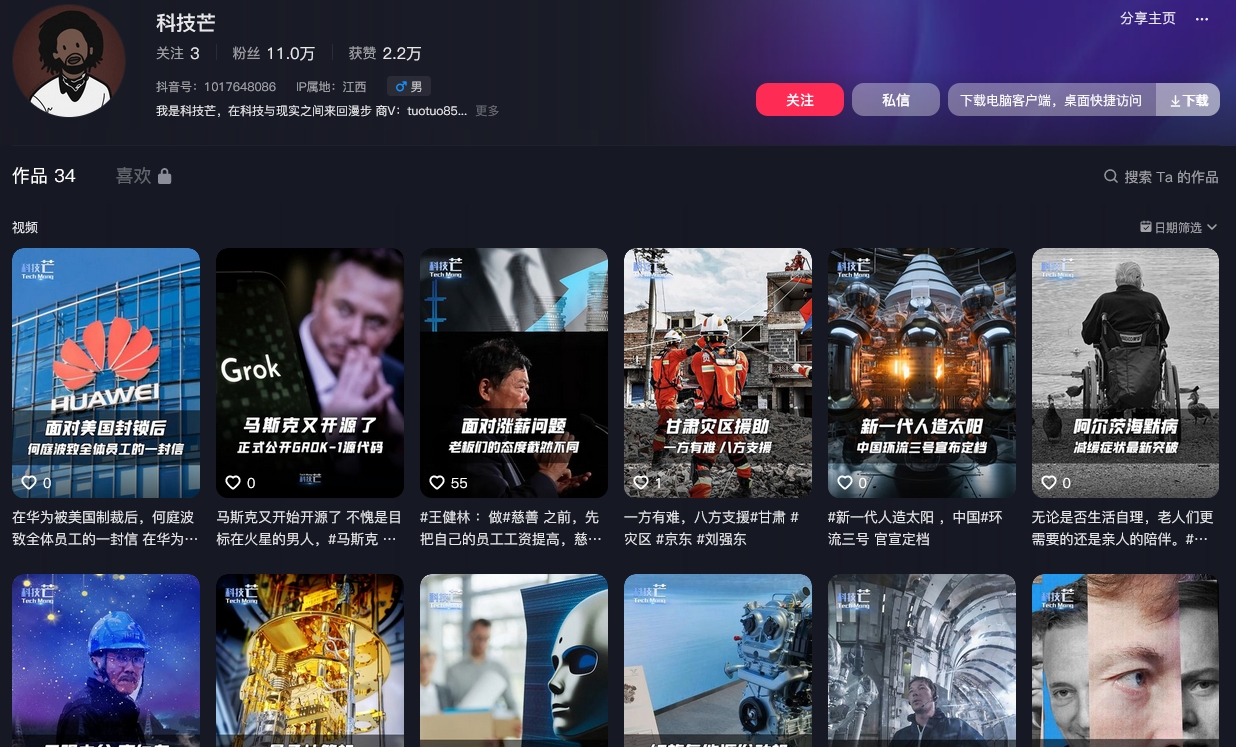Click the 获赞 2.2万 likes count
Viewport: 1236px width, 747px height.
[385, 53]
